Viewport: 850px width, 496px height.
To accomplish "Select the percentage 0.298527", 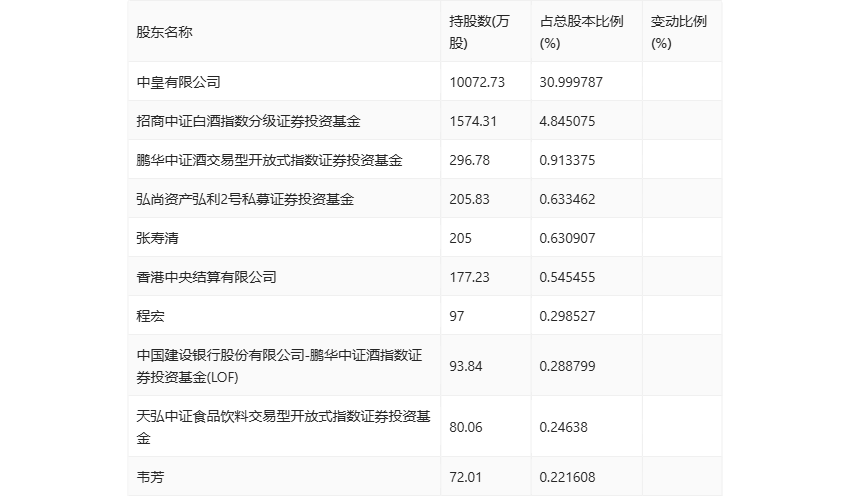I will click(x=567, y=316).
